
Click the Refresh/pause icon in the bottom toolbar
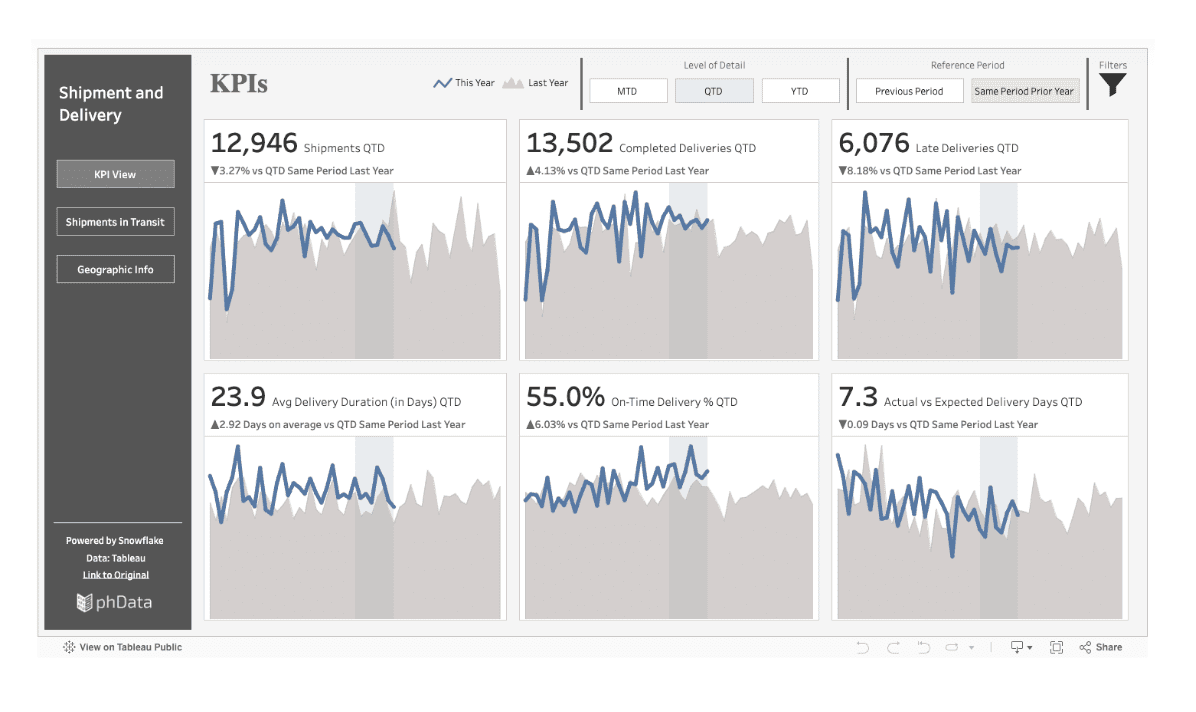click(953, 648)
